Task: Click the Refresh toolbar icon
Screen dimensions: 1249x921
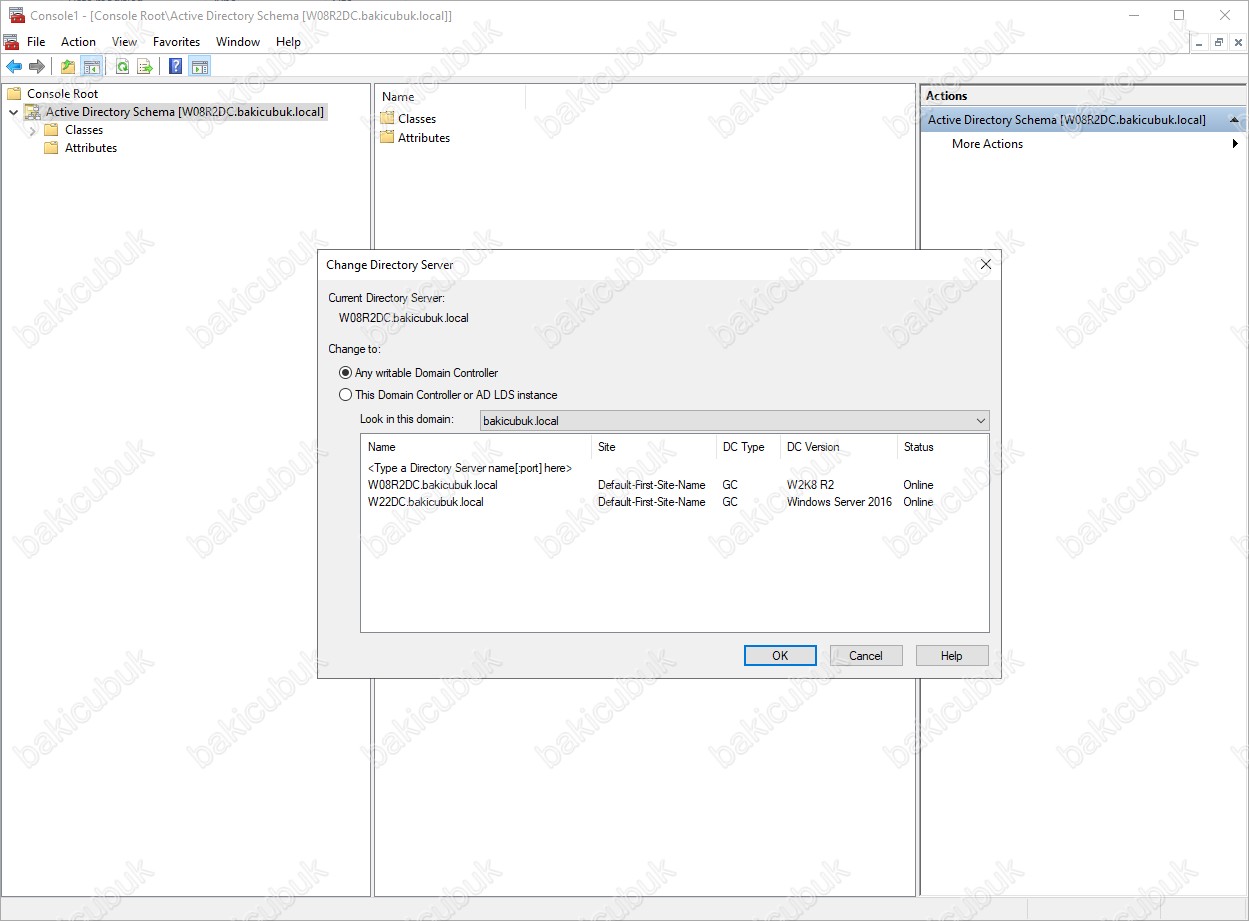Action: [122, 67]
